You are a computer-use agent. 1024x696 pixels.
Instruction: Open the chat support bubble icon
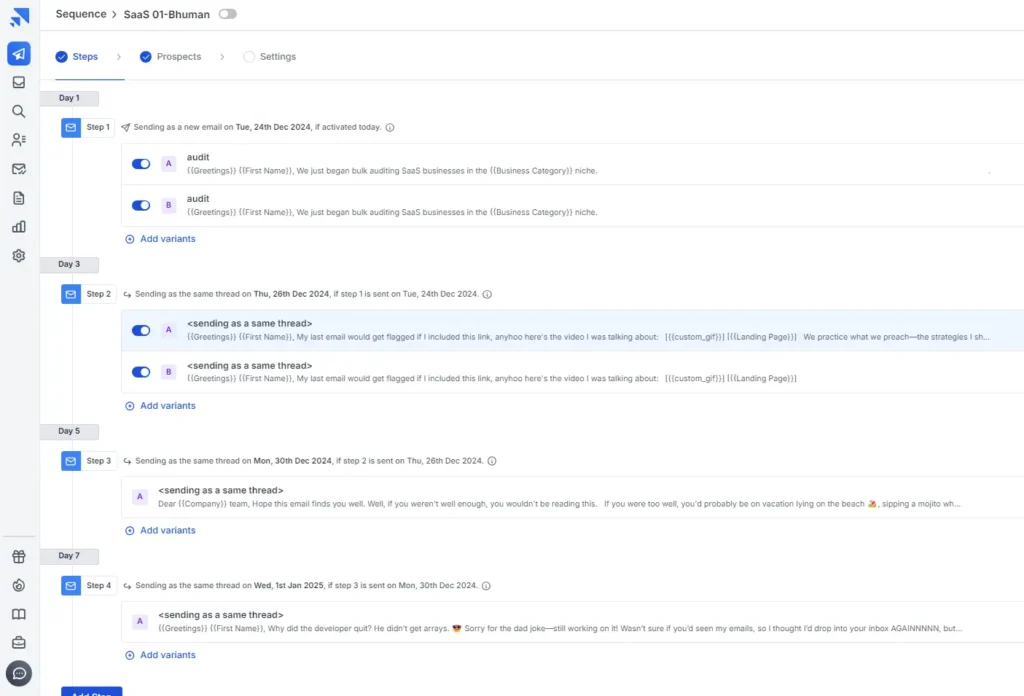coord(19,673)
